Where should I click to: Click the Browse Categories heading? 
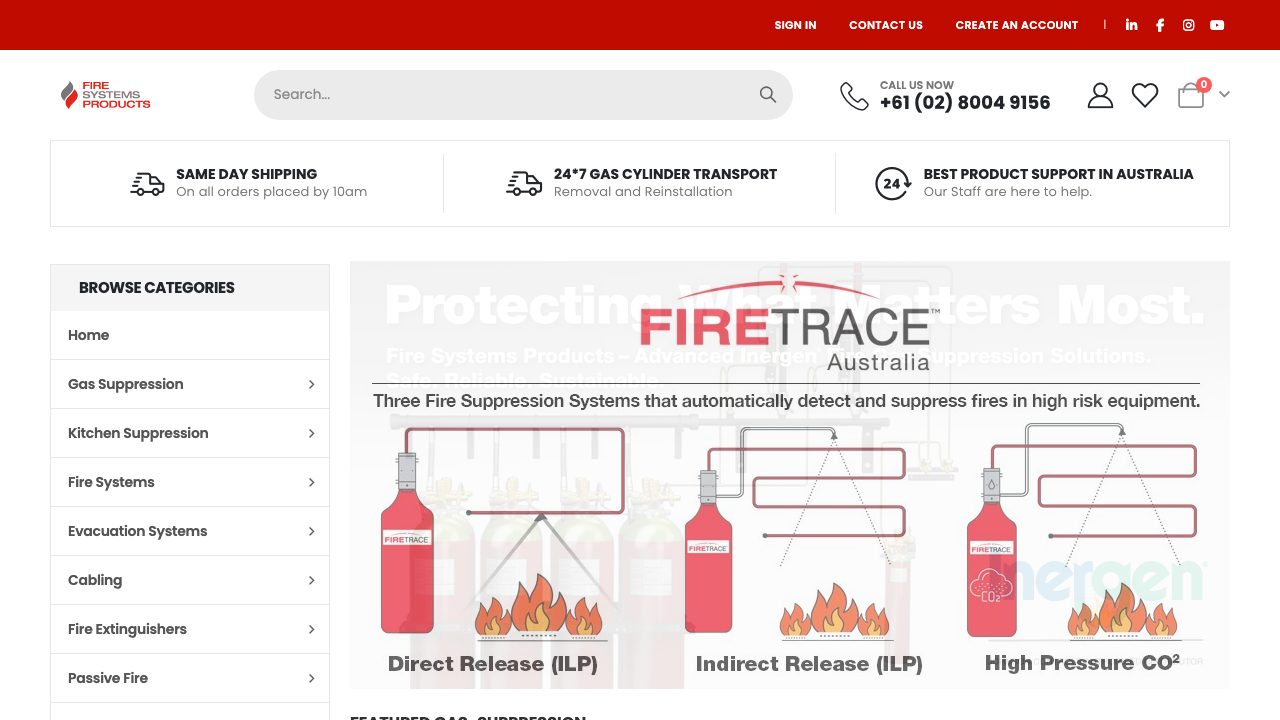(x=157, y=287)
